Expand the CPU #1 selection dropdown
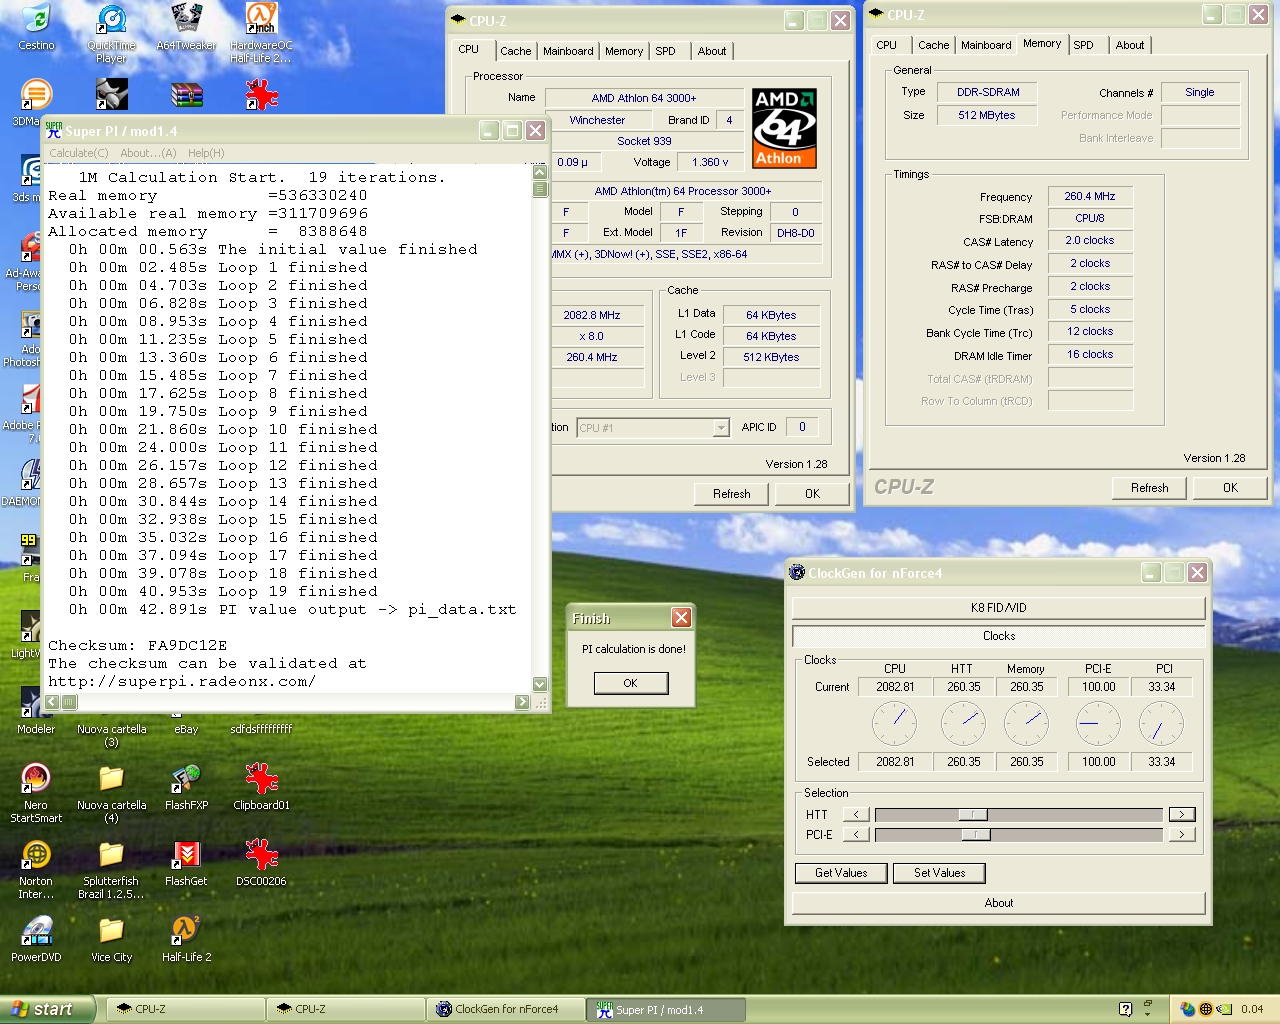1280x1024 pixels. (x=721, y=428)
